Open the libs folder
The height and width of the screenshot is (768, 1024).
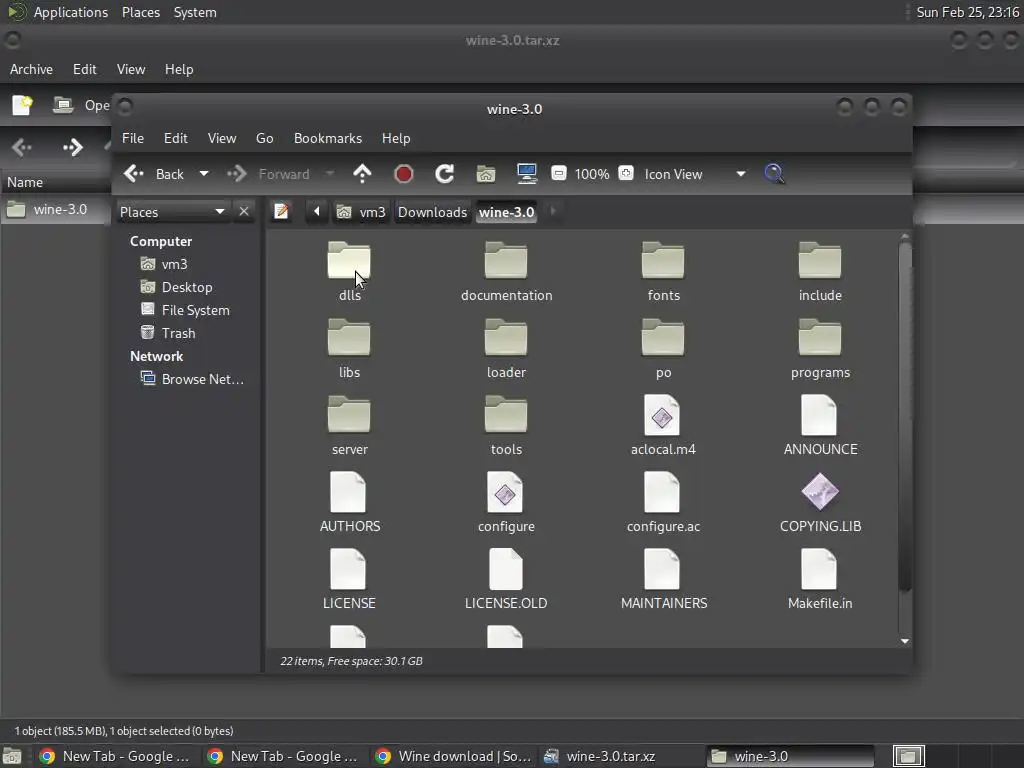tap(349, 347)
